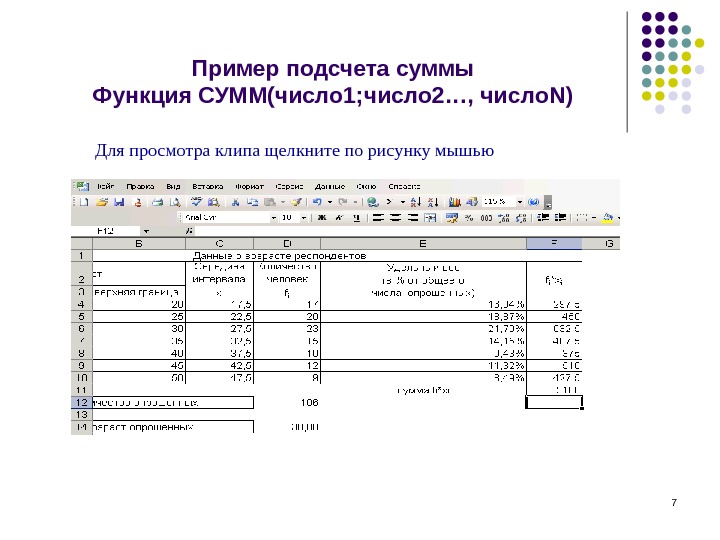Toggle Align Right formatting
This screenshot has width=720, height=540.
click(413, 218)
